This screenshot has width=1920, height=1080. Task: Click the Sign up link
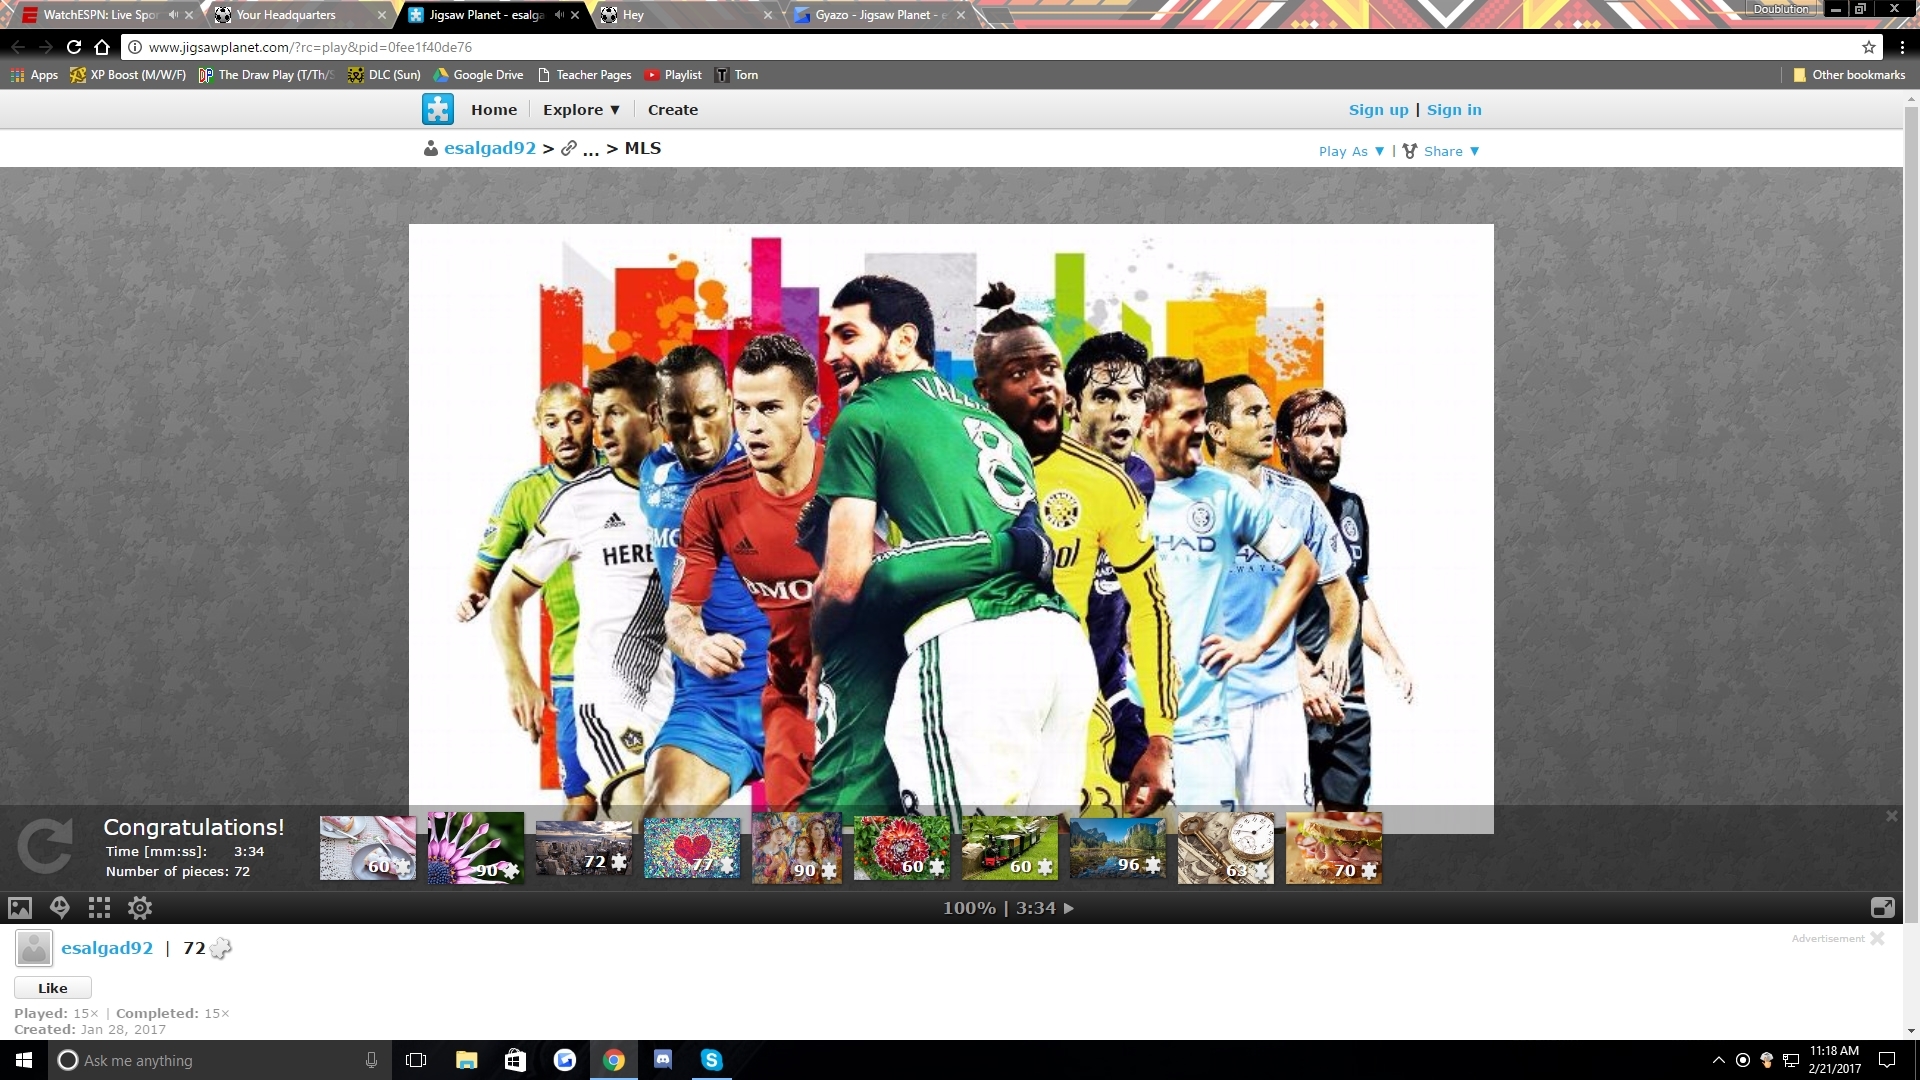coord(1378,110)
